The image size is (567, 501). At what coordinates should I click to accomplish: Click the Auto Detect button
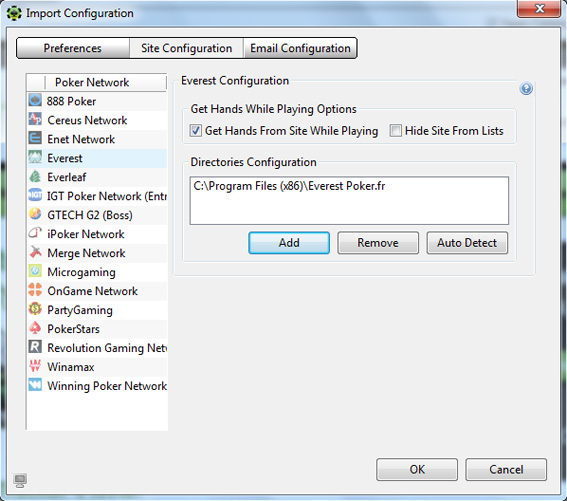click(467, 243)
